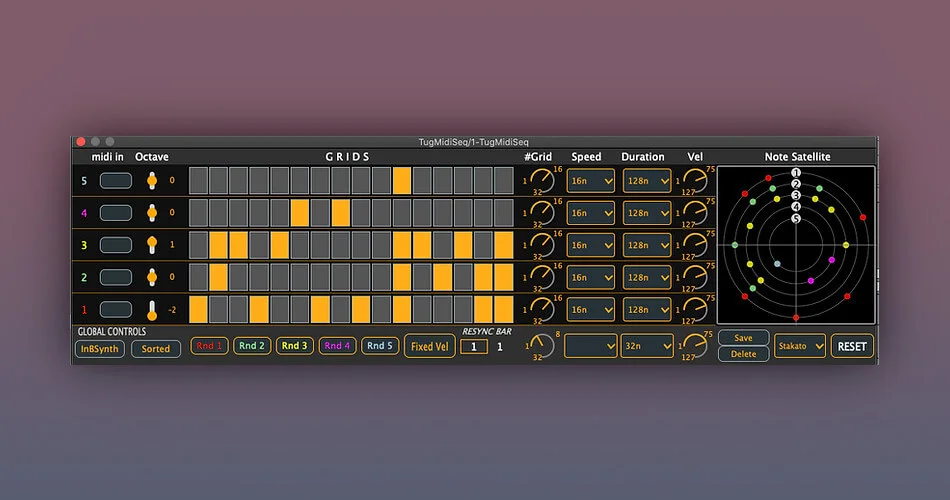The image size is (950, 500).
Task: Randomize row 4 with Rnd 4
Action: coord(337,345)
